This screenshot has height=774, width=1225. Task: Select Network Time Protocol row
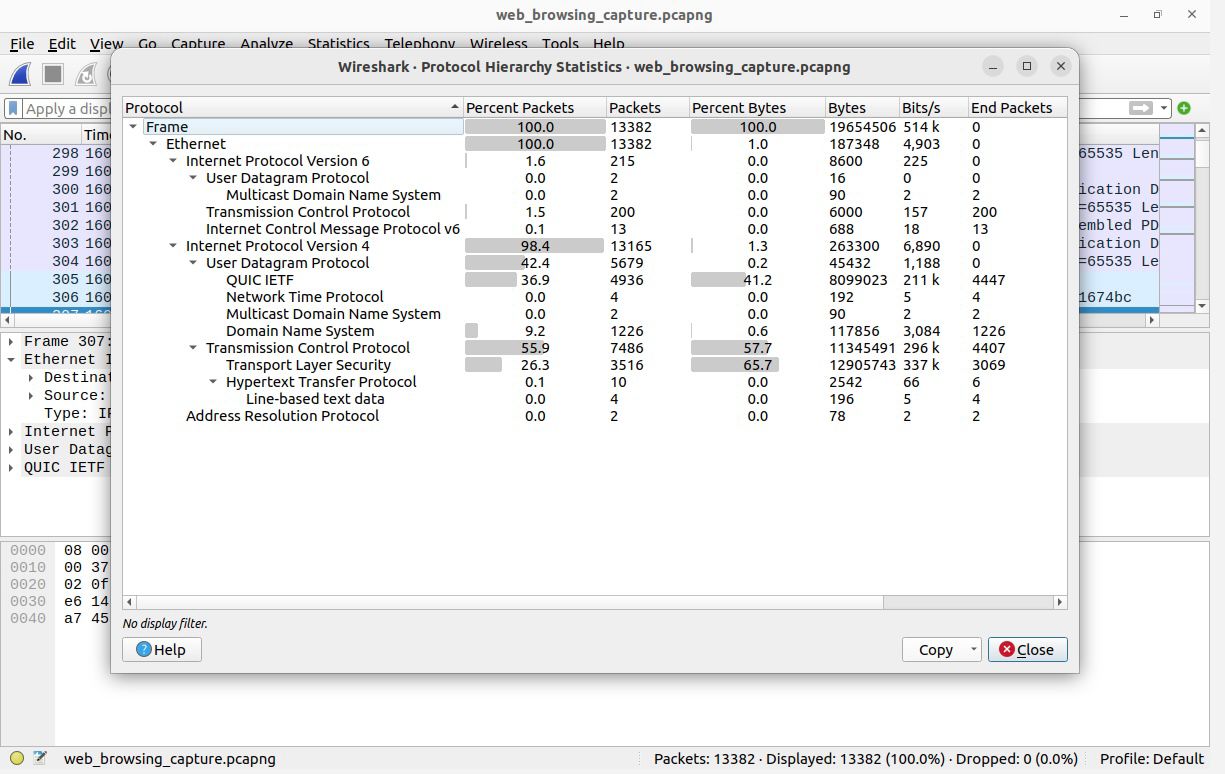594,297
